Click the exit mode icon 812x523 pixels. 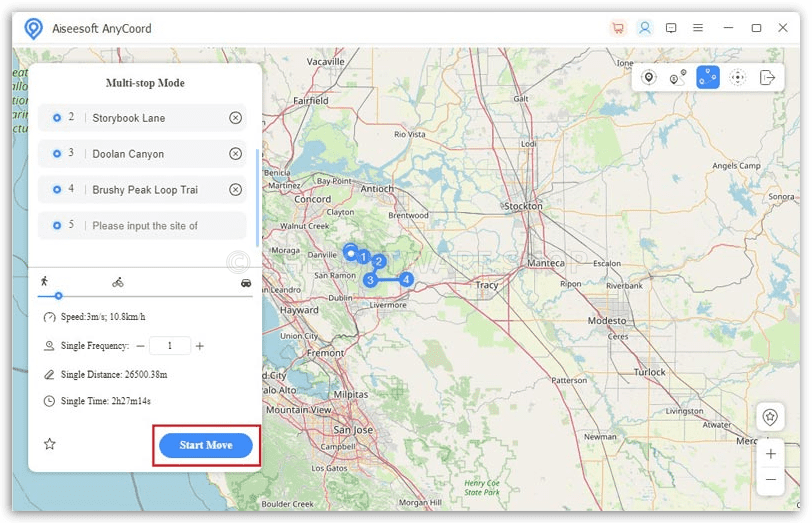click(767, 78)
